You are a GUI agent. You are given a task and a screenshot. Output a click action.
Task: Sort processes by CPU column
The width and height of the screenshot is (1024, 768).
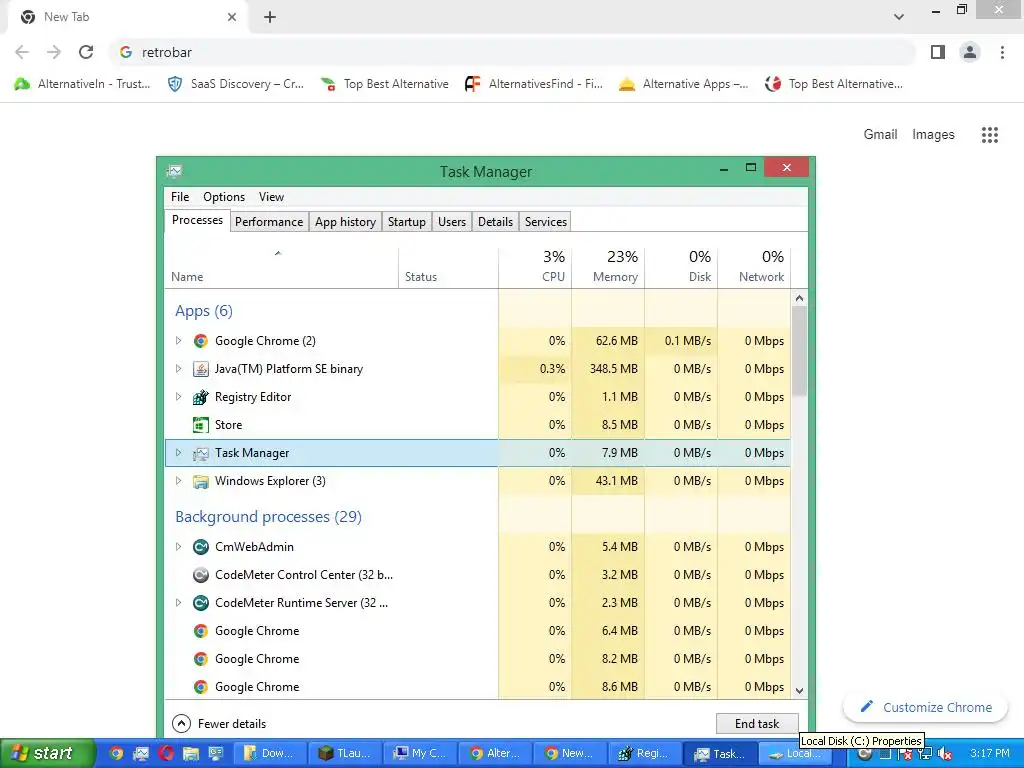tap(535, 268)
